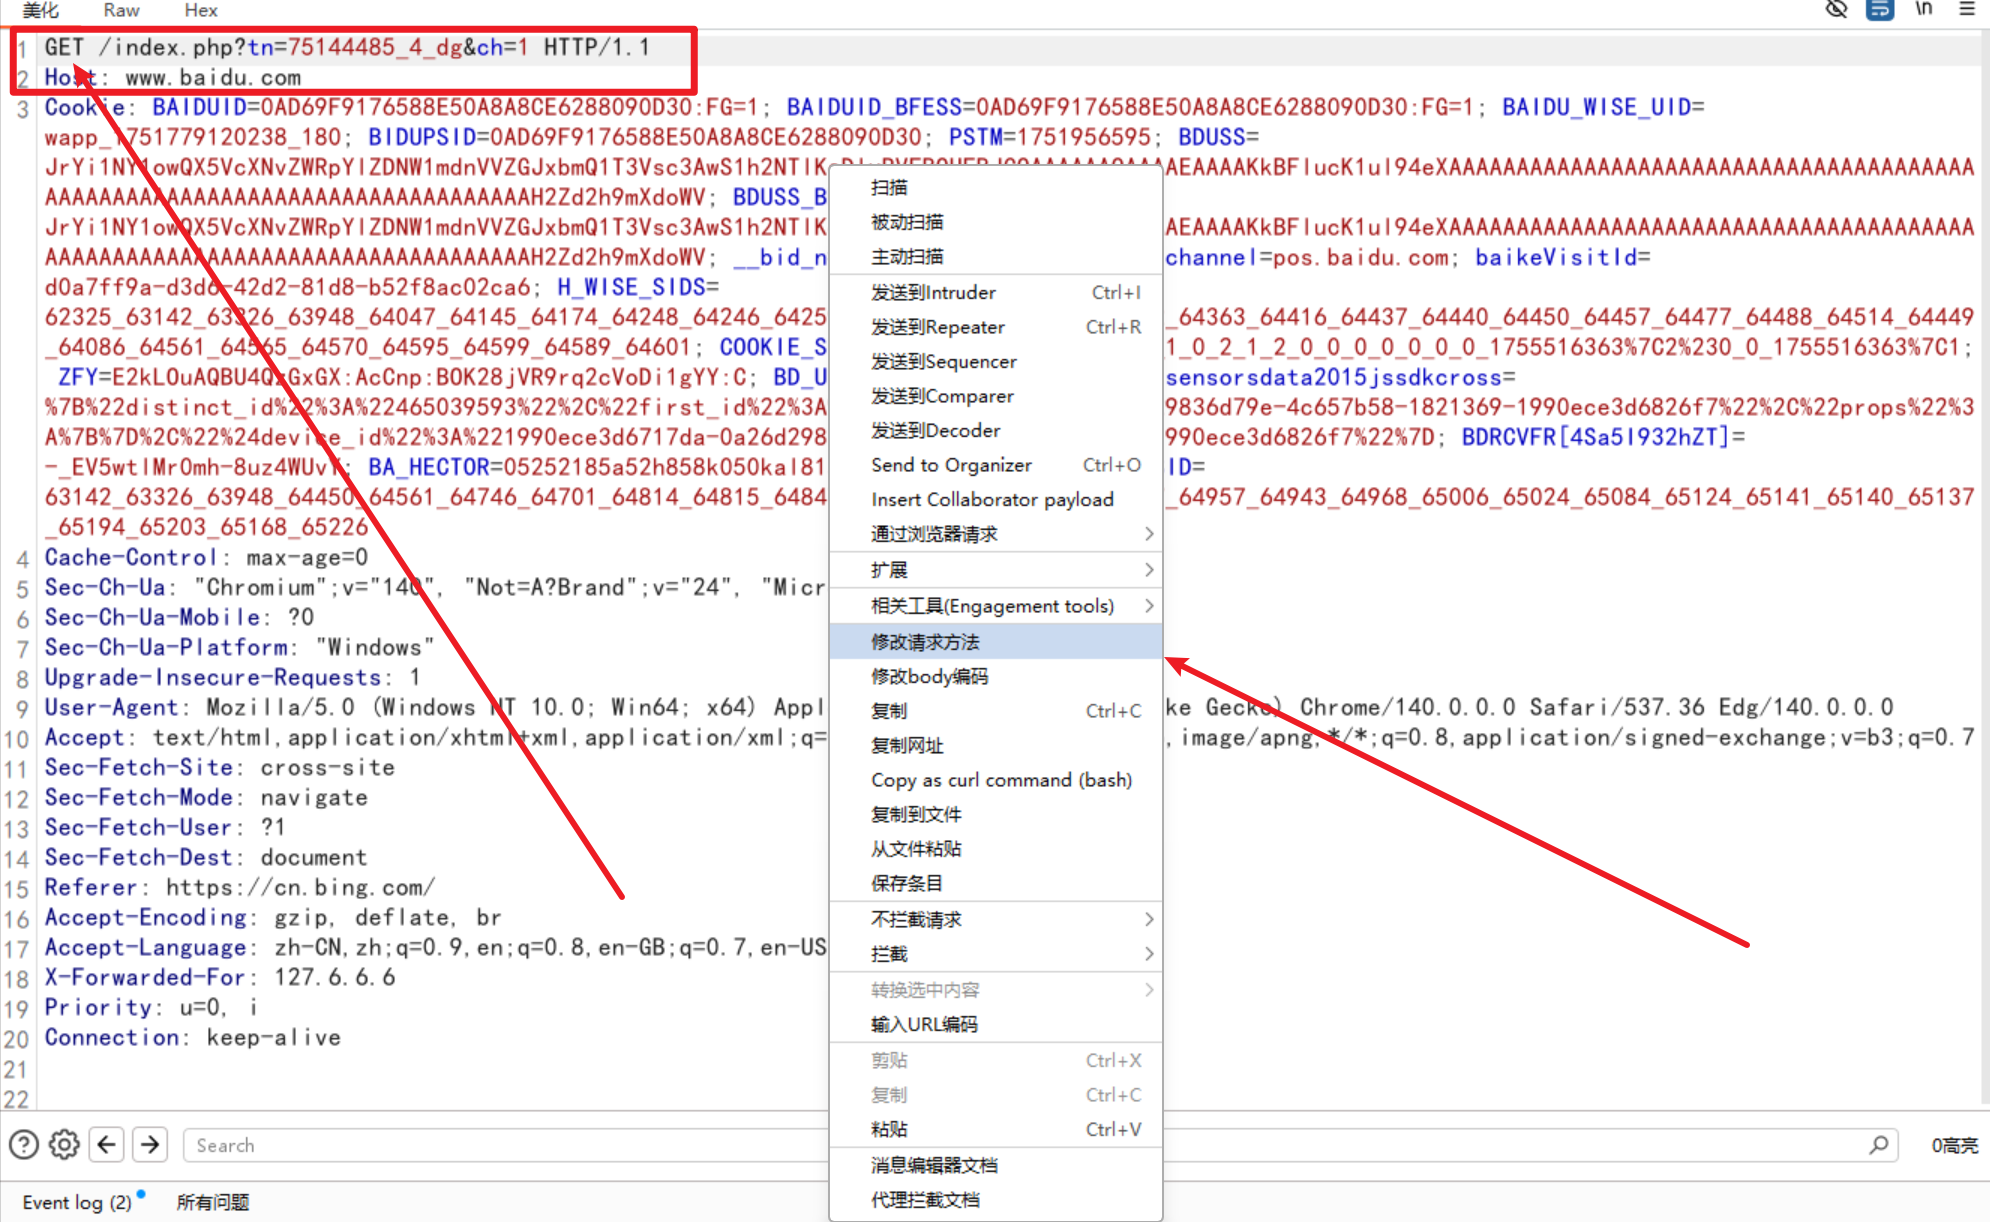Click the search magnifier icon

click(1877, 1145)
